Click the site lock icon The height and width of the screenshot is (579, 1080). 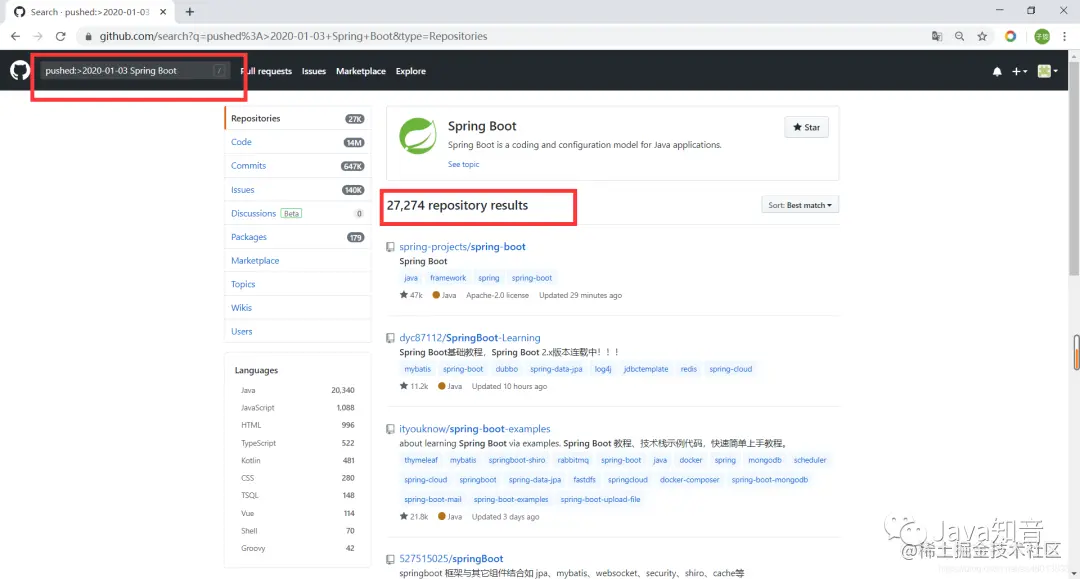click(x=88, y=36)
